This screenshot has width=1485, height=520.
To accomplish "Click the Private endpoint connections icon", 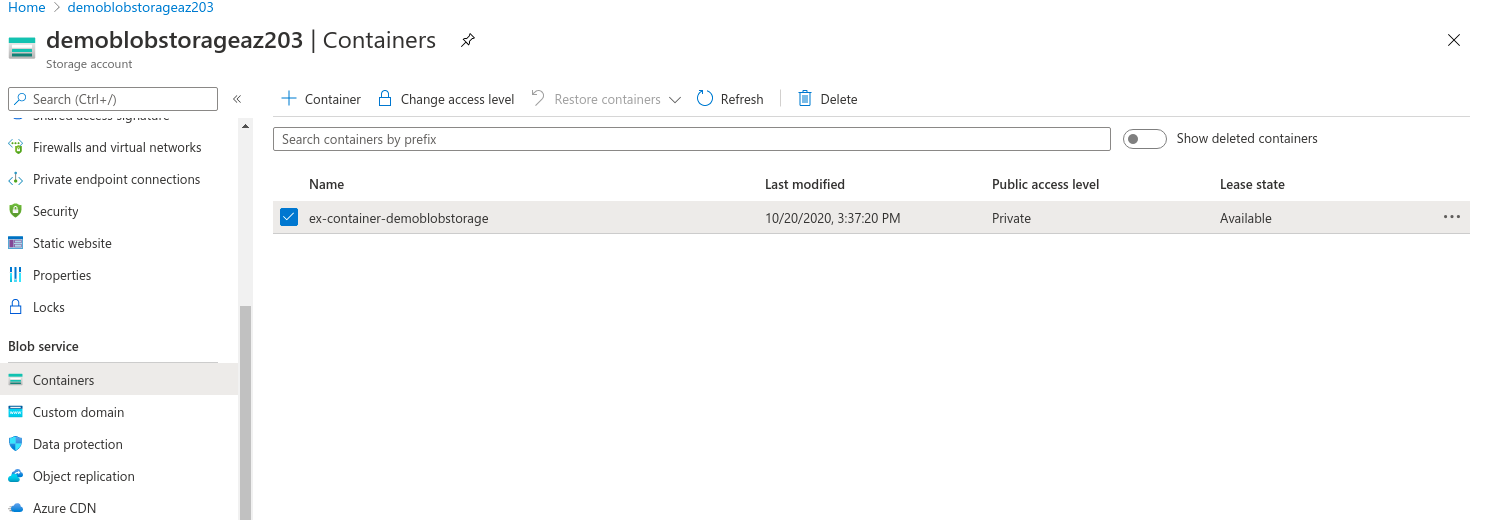I will click(x=15, y=179).
